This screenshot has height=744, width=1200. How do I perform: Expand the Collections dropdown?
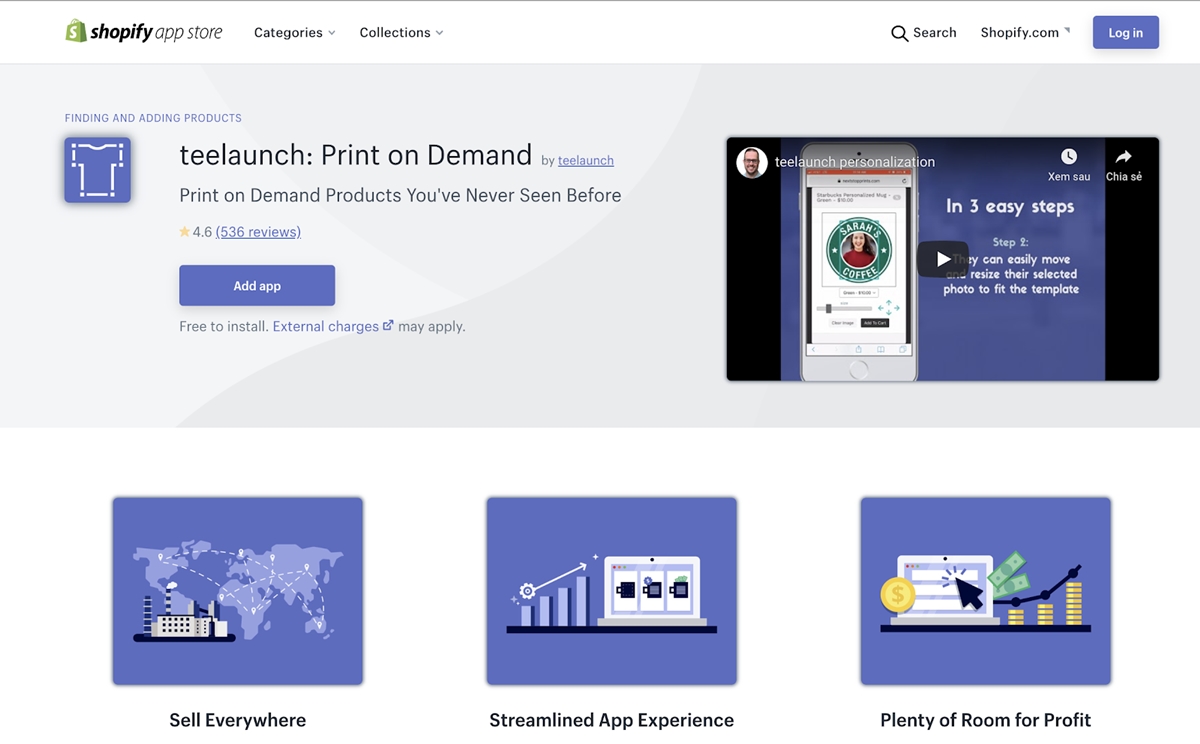pos(401,33)
